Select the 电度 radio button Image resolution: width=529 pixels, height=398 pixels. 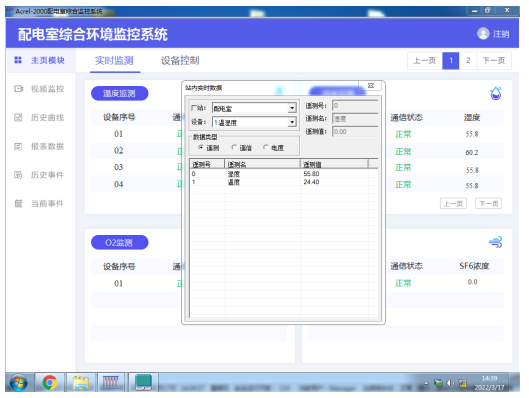click(x=266, y=147)
